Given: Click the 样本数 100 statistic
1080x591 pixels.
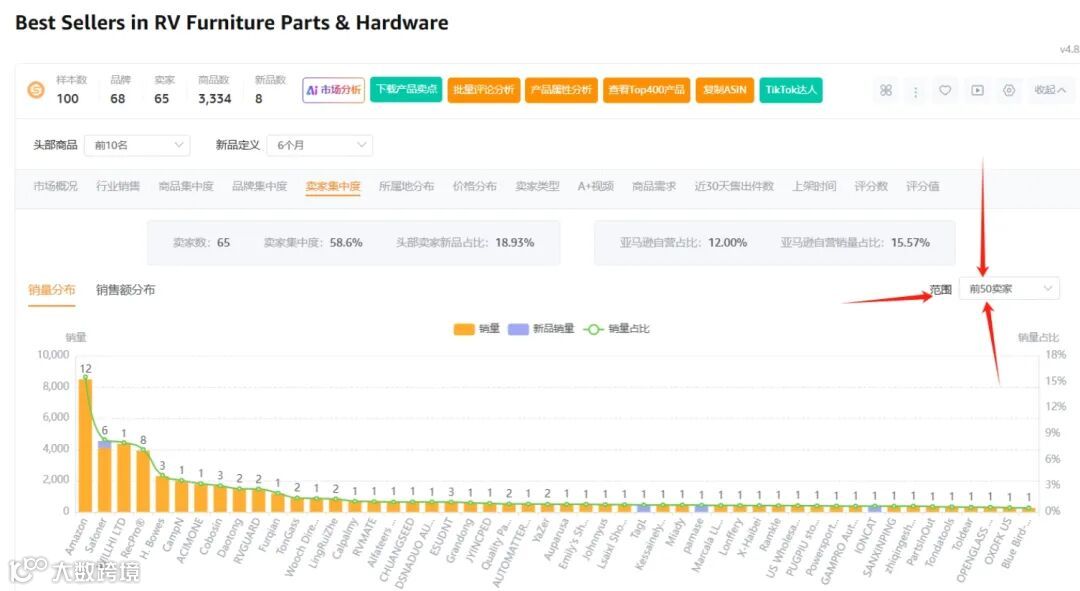Looking at the screenshot, I should click(71, 90).
